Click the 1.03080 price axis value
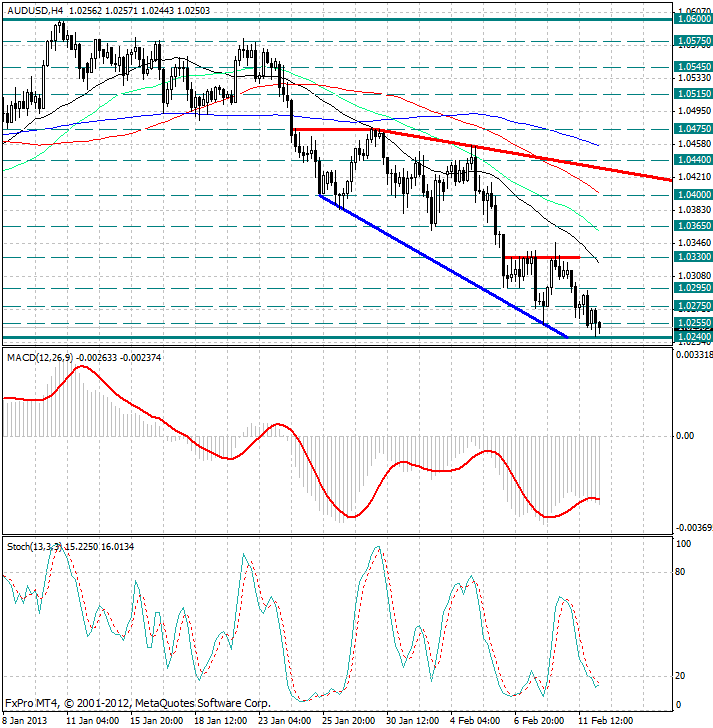 point(694,276)
